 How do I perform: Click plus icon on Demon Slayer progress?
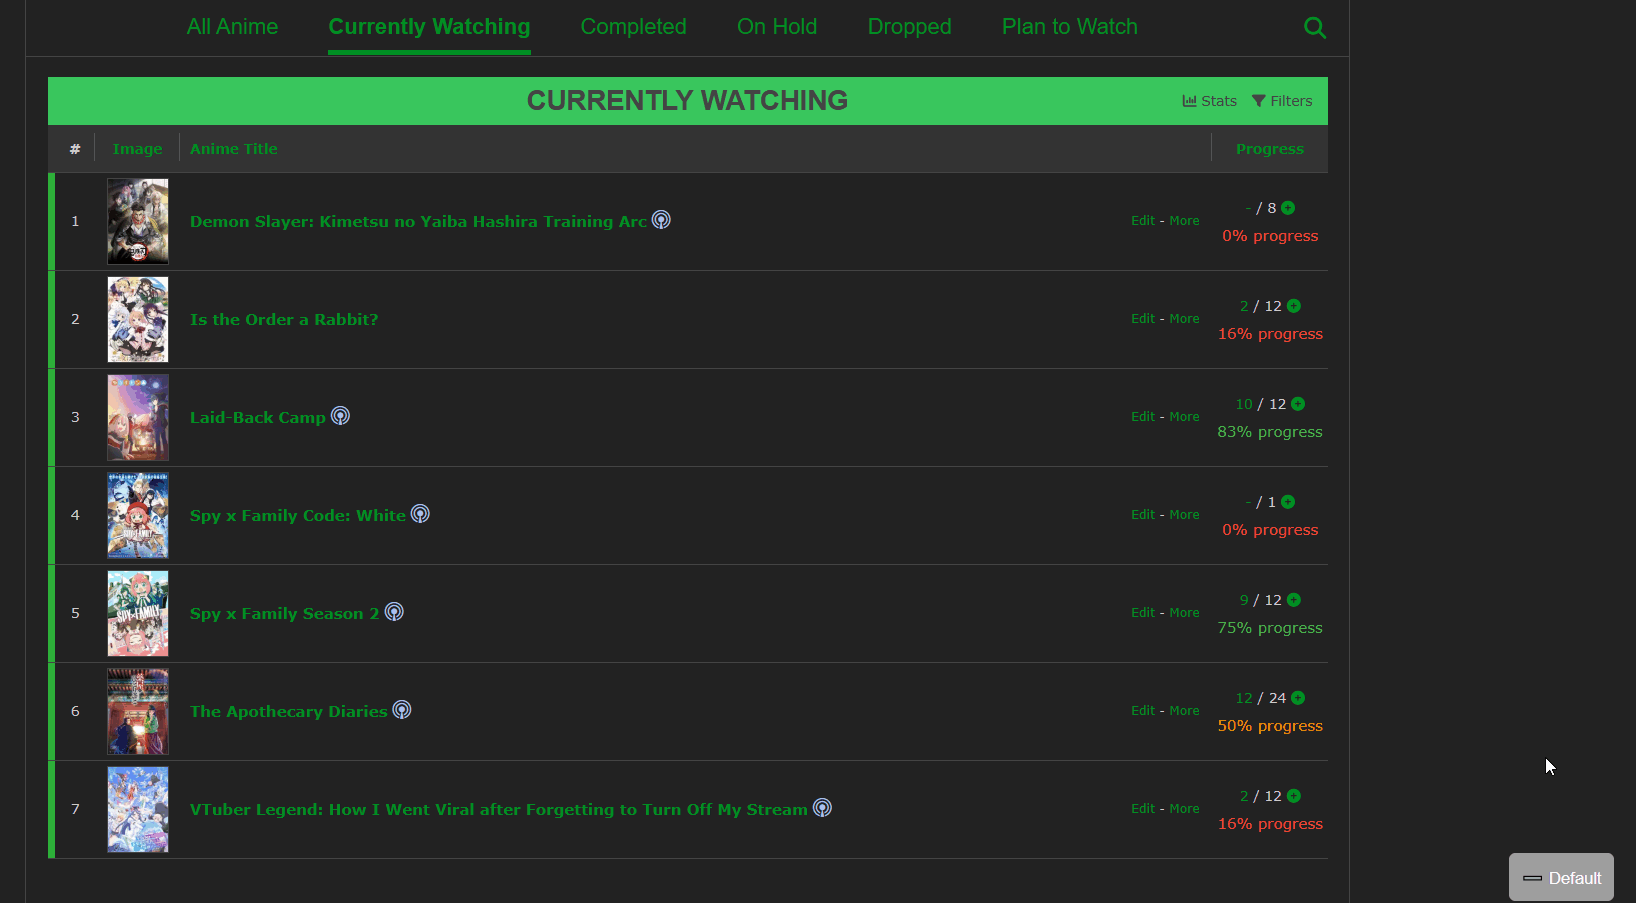pyautogui.click(x=1288, y=208)
